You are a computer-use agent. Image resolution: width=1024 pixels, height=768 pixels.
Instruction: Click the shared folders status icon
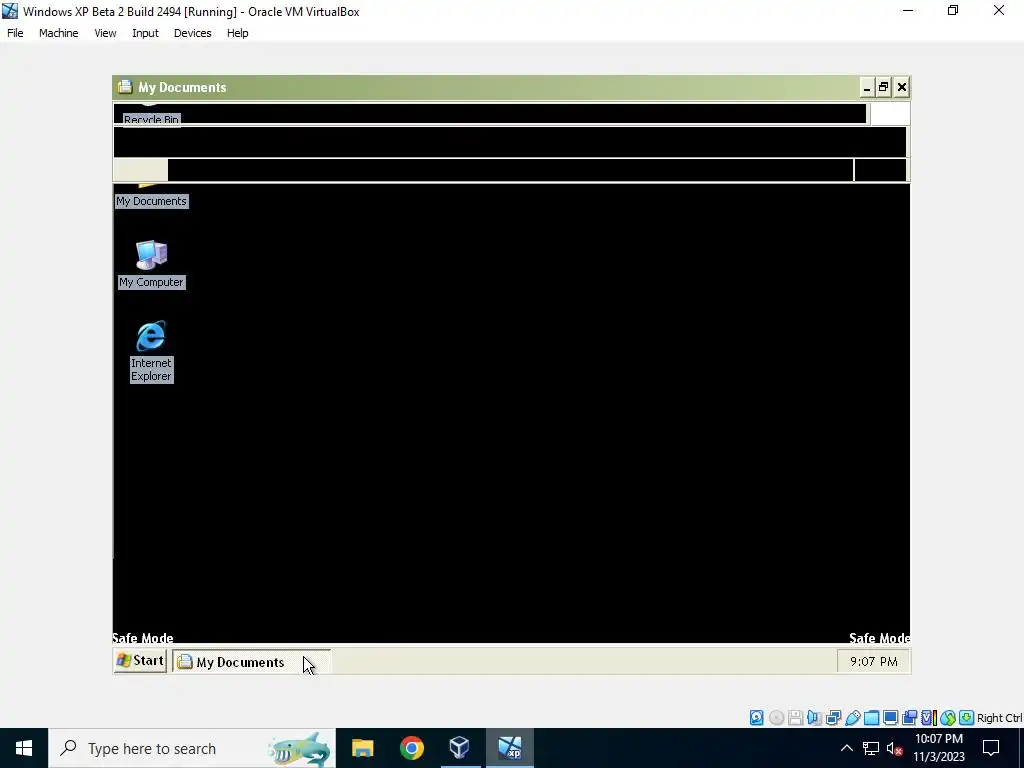tap(871, 718)
